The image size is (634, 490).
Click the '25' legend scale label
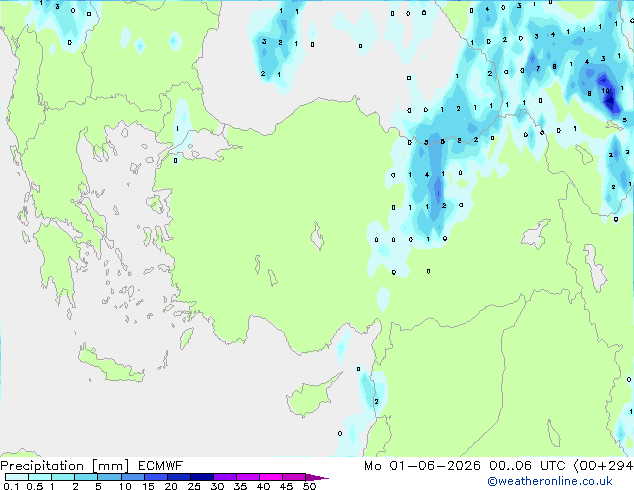(x=194, y=486)
